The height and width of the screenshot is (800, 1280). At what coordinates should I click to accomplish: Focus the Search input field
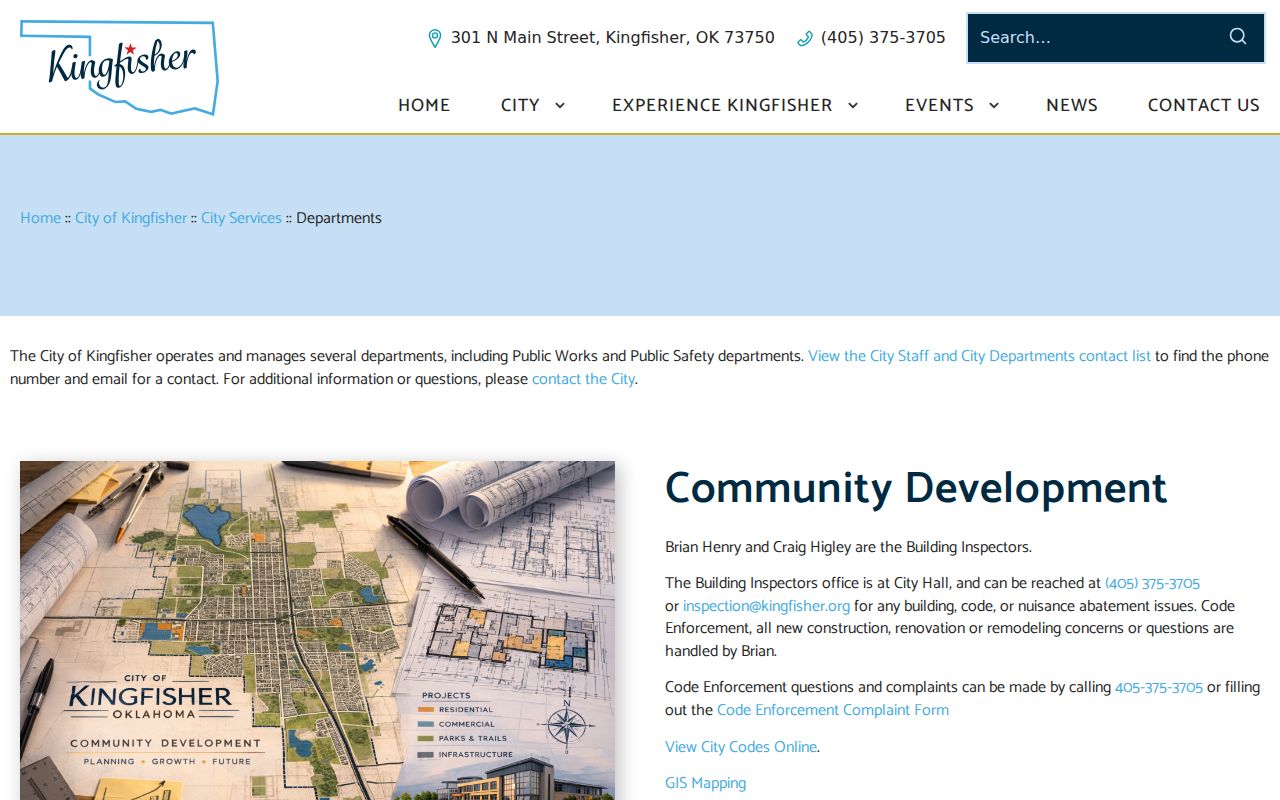coord(1097,38)
